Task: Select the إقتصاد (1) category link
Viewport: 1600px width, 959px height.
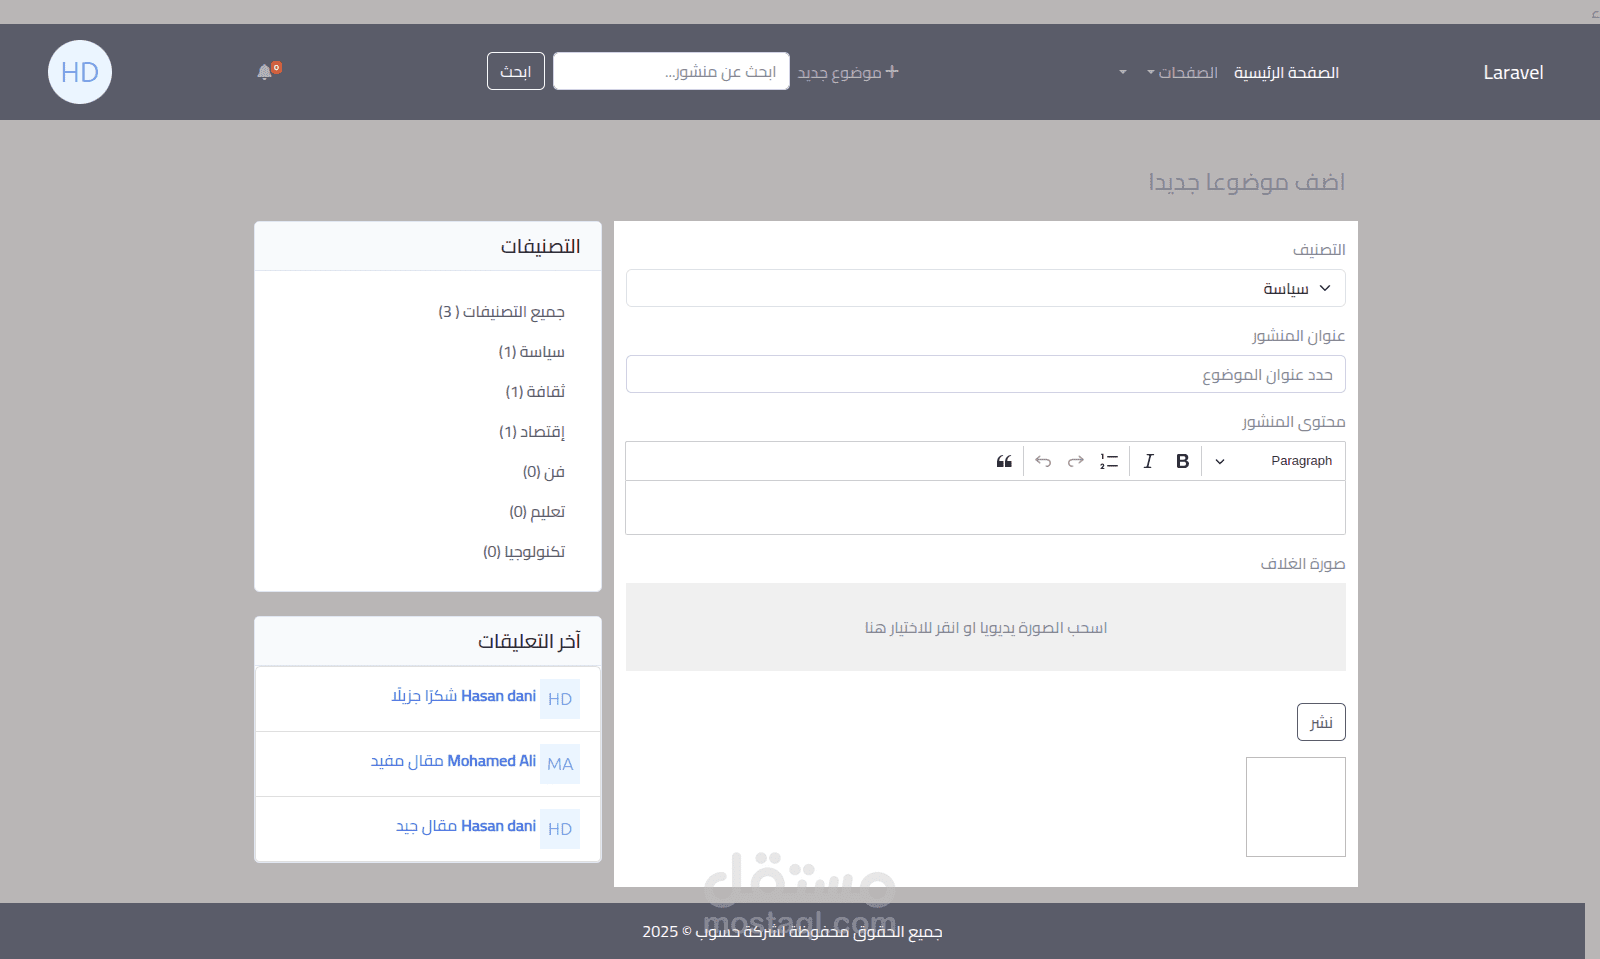Action: tap(532, 432)
